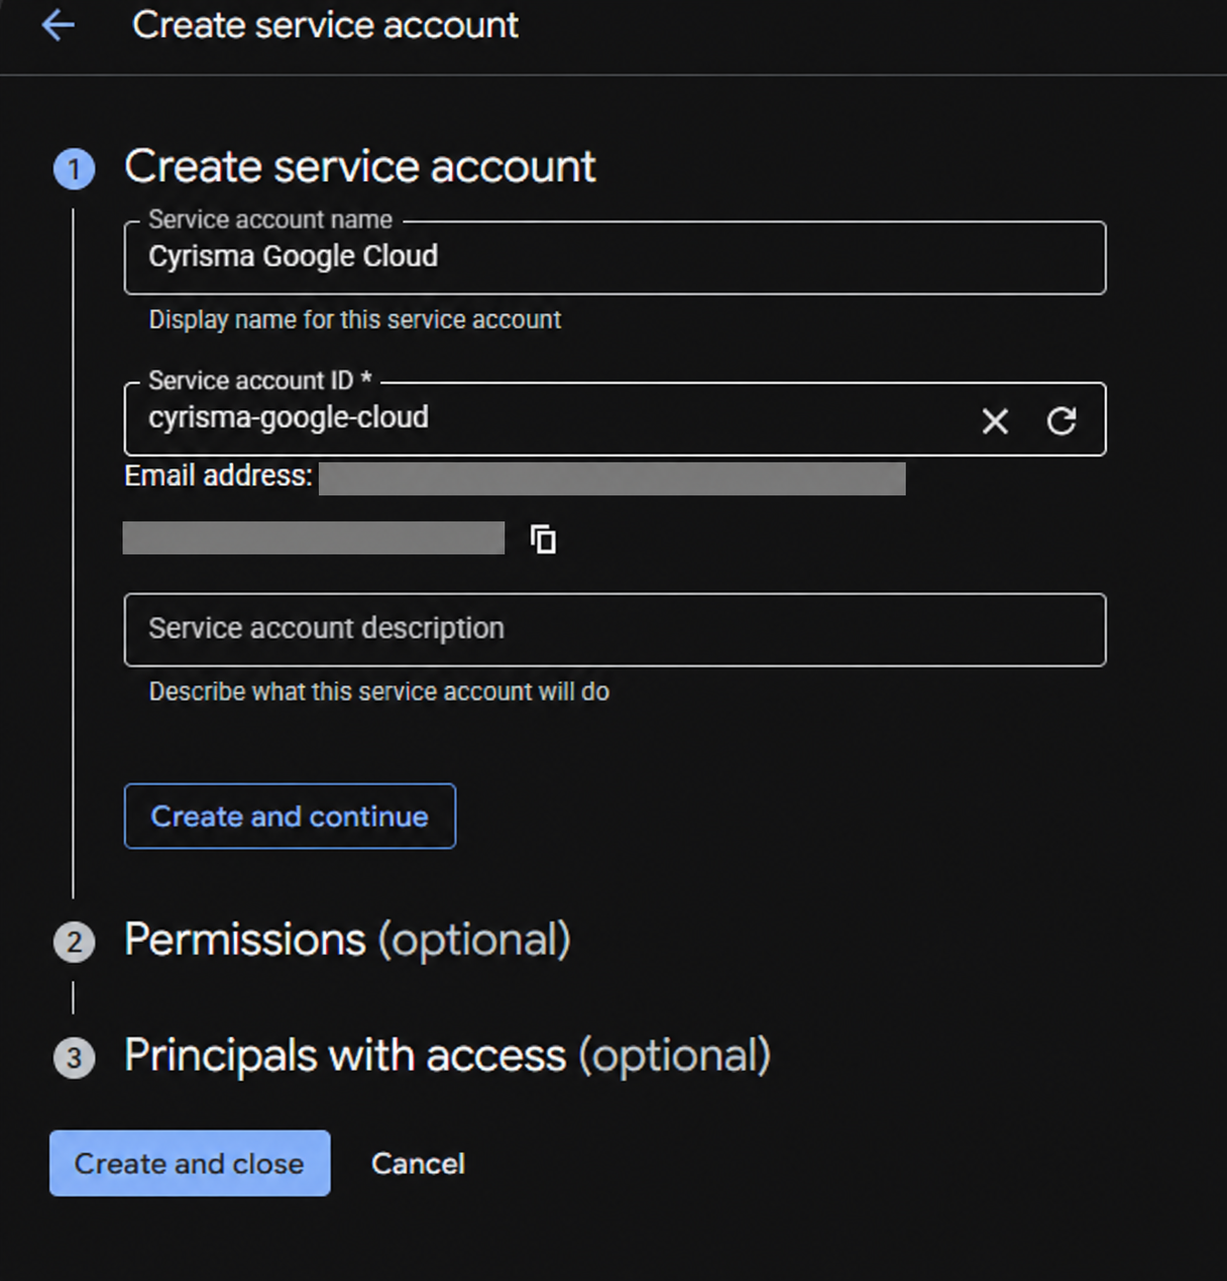The image size is (1227, 1281).
Task: Click the 'Describe what this service account will do' hint
Action: (x=379, y=692)
